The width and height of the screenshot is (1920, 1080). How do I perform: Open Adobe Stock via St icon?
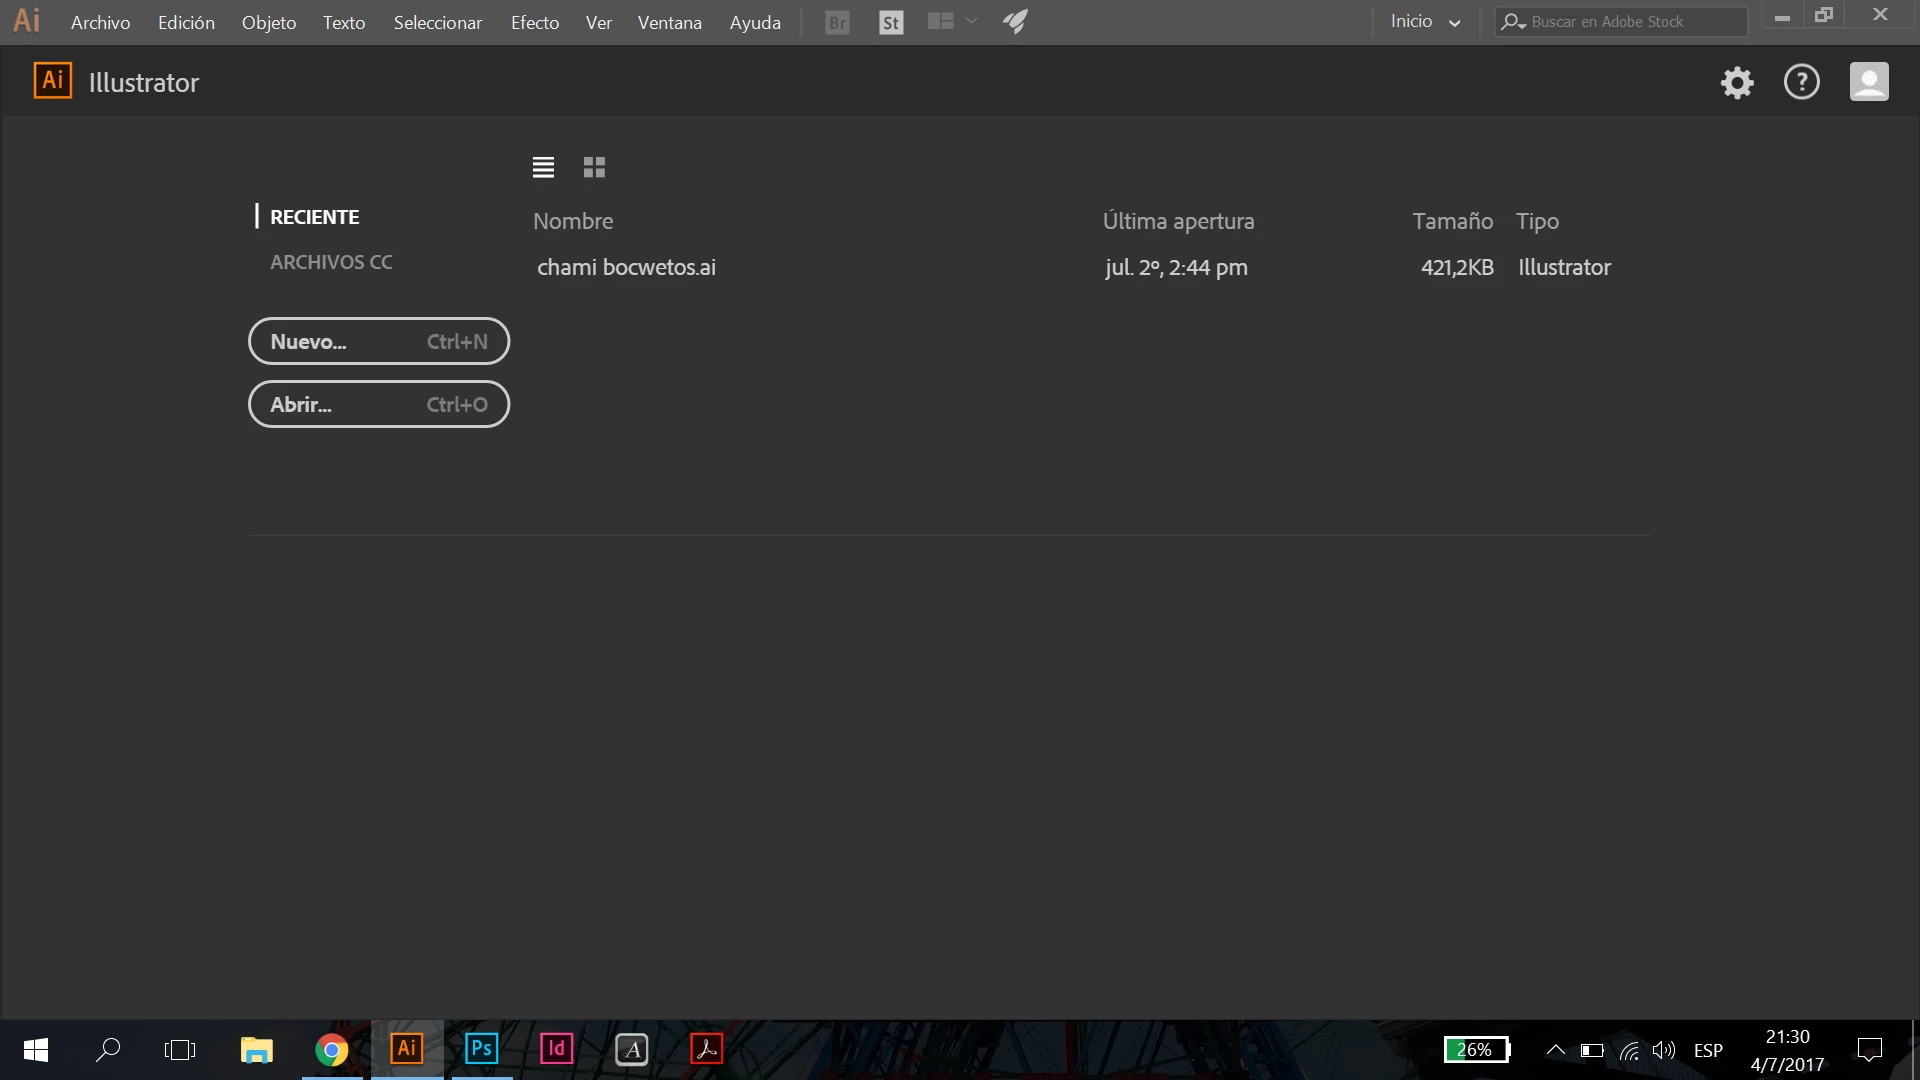click(890, 22)
